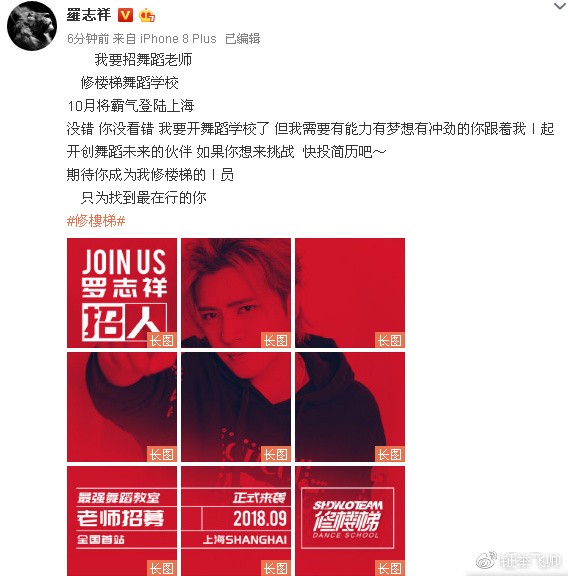The width and height of the screenshot is (568, 576).
Task: Click the orange verified V badge
Action: pos(125,15)
